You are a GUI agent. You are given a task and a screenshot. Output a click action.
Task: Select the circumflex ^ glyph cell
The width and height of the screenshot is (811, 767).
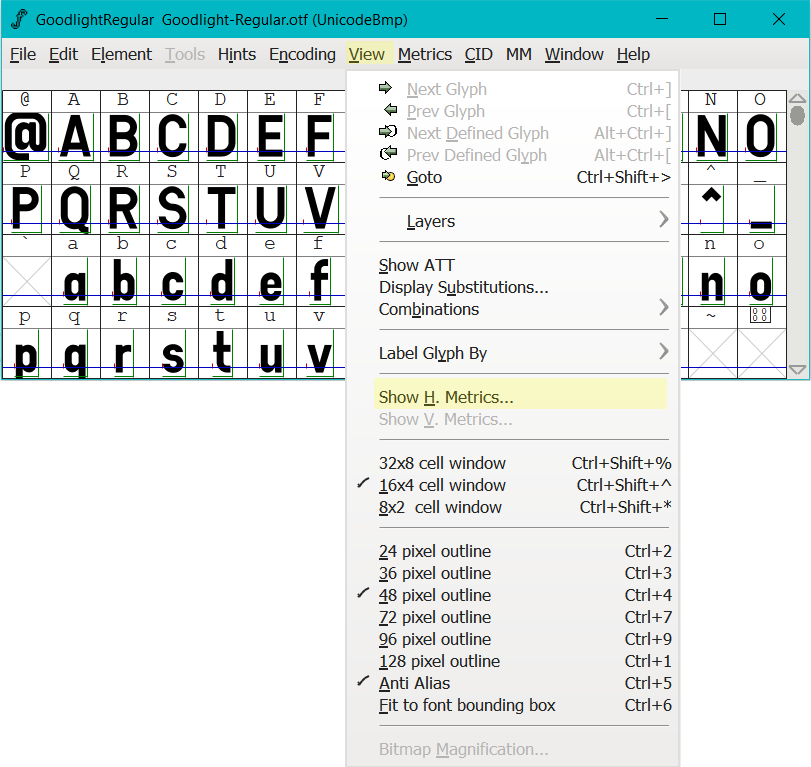713,207
